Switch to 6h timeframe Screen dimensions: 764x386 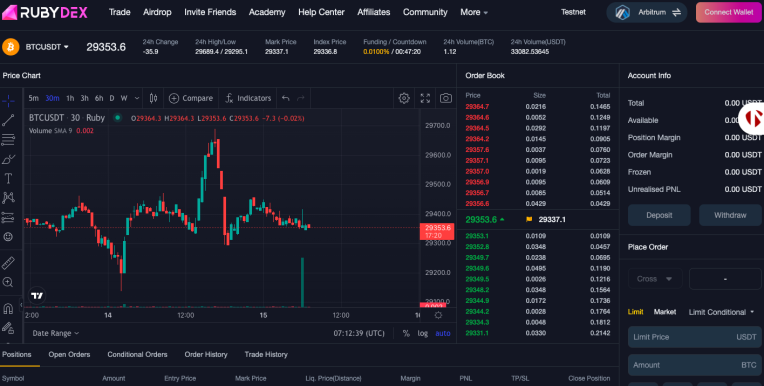(99, 98)
